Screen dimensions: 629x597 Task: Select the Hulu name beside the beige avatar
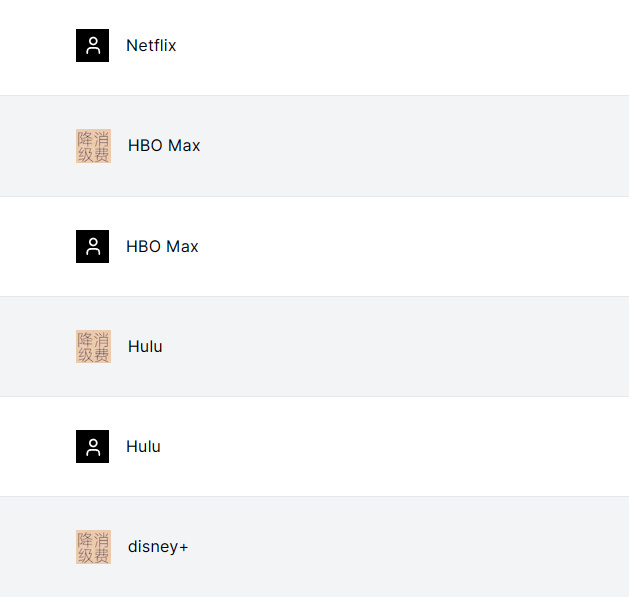pyautogui.click(x=145, y=346)
